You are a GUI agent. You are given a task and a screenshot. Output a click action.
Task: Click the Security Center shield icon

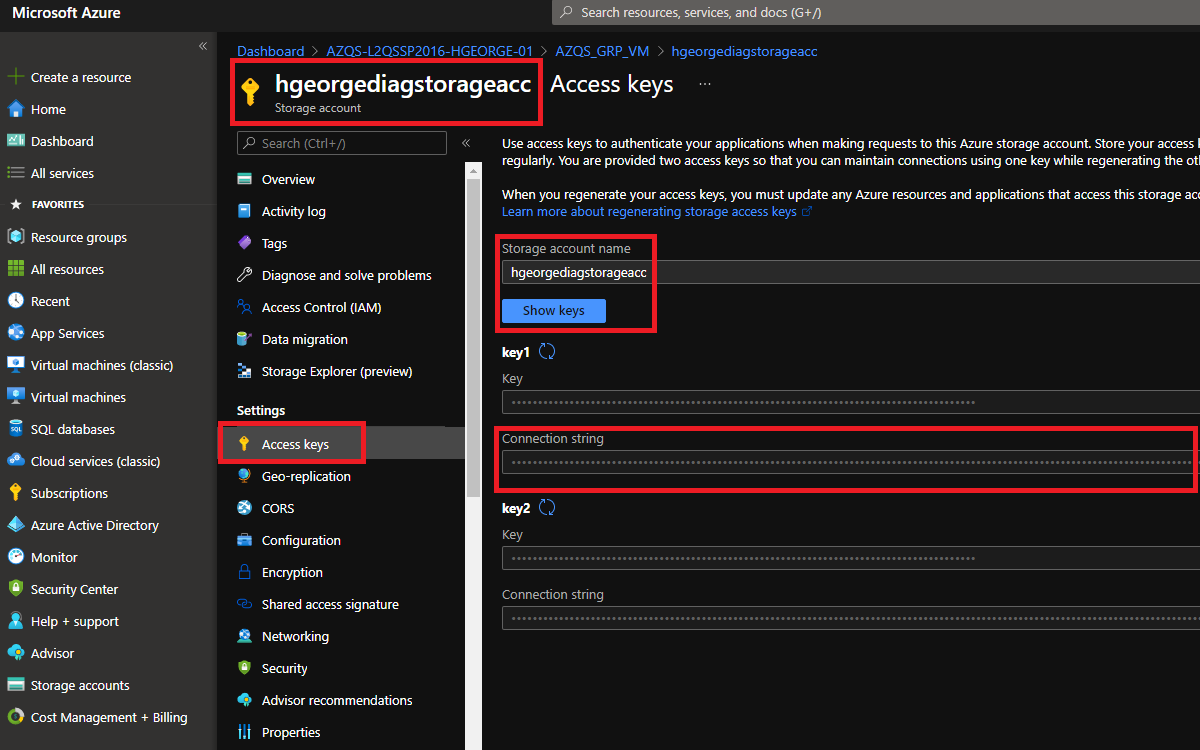pyautogui.click(x=15, y=590)
